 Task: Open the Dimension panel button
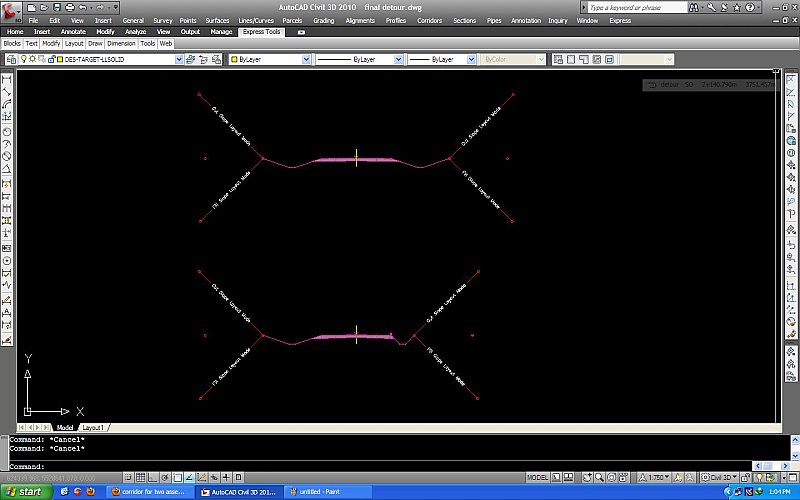[x=121, y=43]
